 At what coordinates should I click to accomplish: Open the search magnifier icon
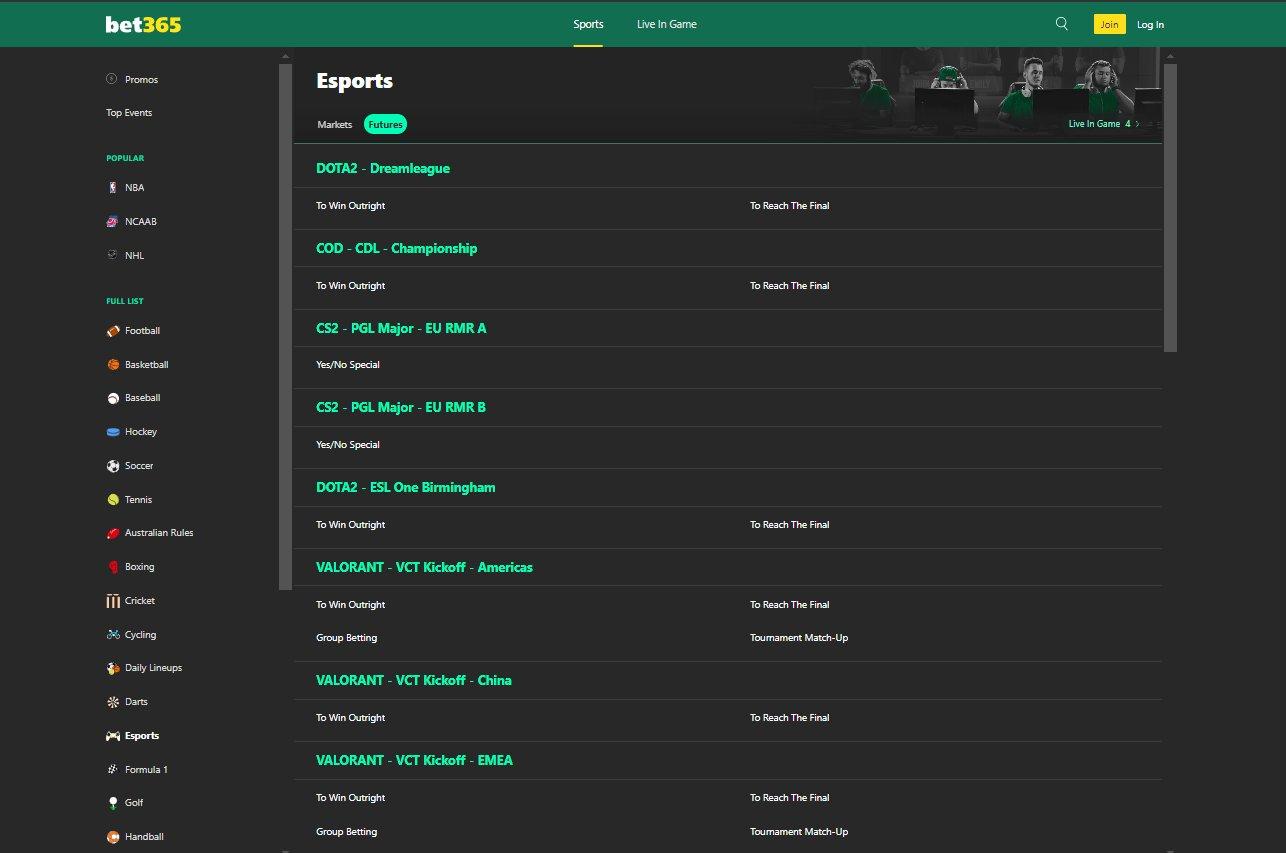pyautogui.click(x=1062, y=24)
